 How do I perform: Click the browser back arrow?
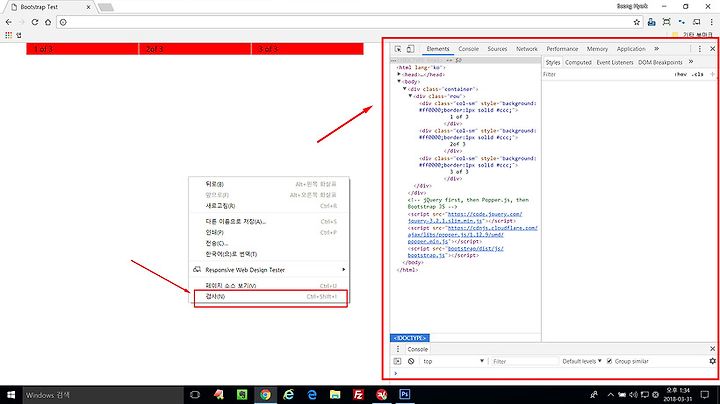(9, 22)
